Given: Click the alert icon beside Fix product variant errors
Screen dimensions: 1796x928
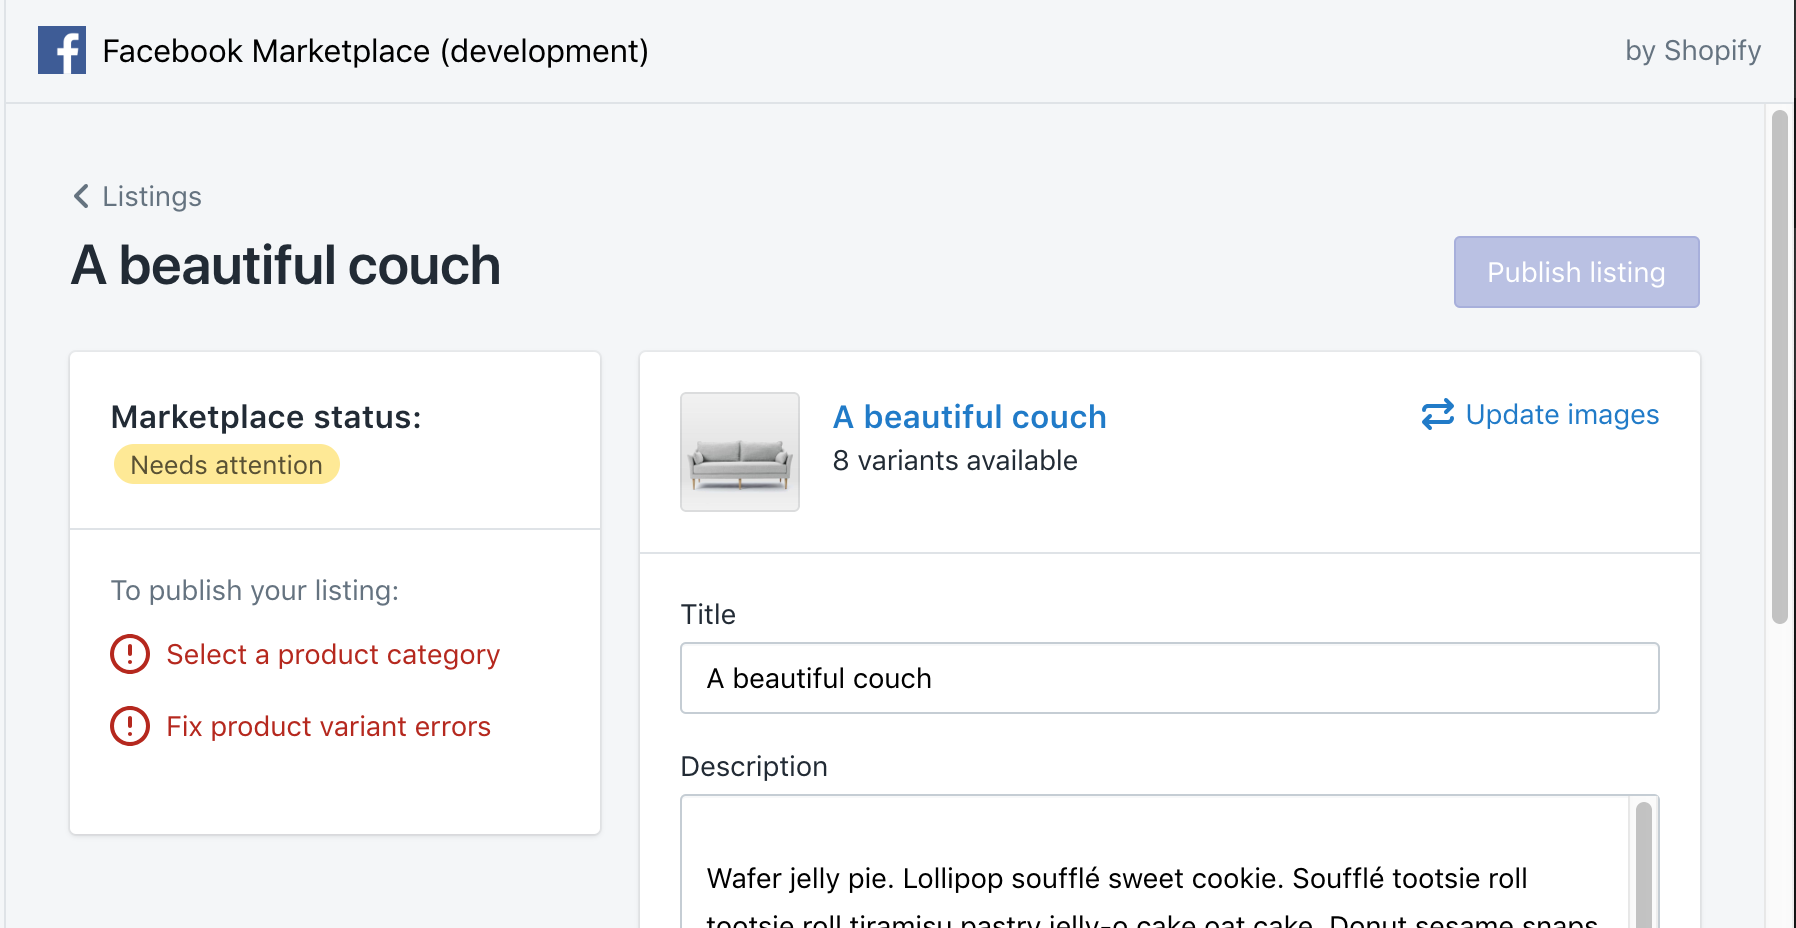Looking at the screenshot, I should pyautogui.click(x=130, y=726).
